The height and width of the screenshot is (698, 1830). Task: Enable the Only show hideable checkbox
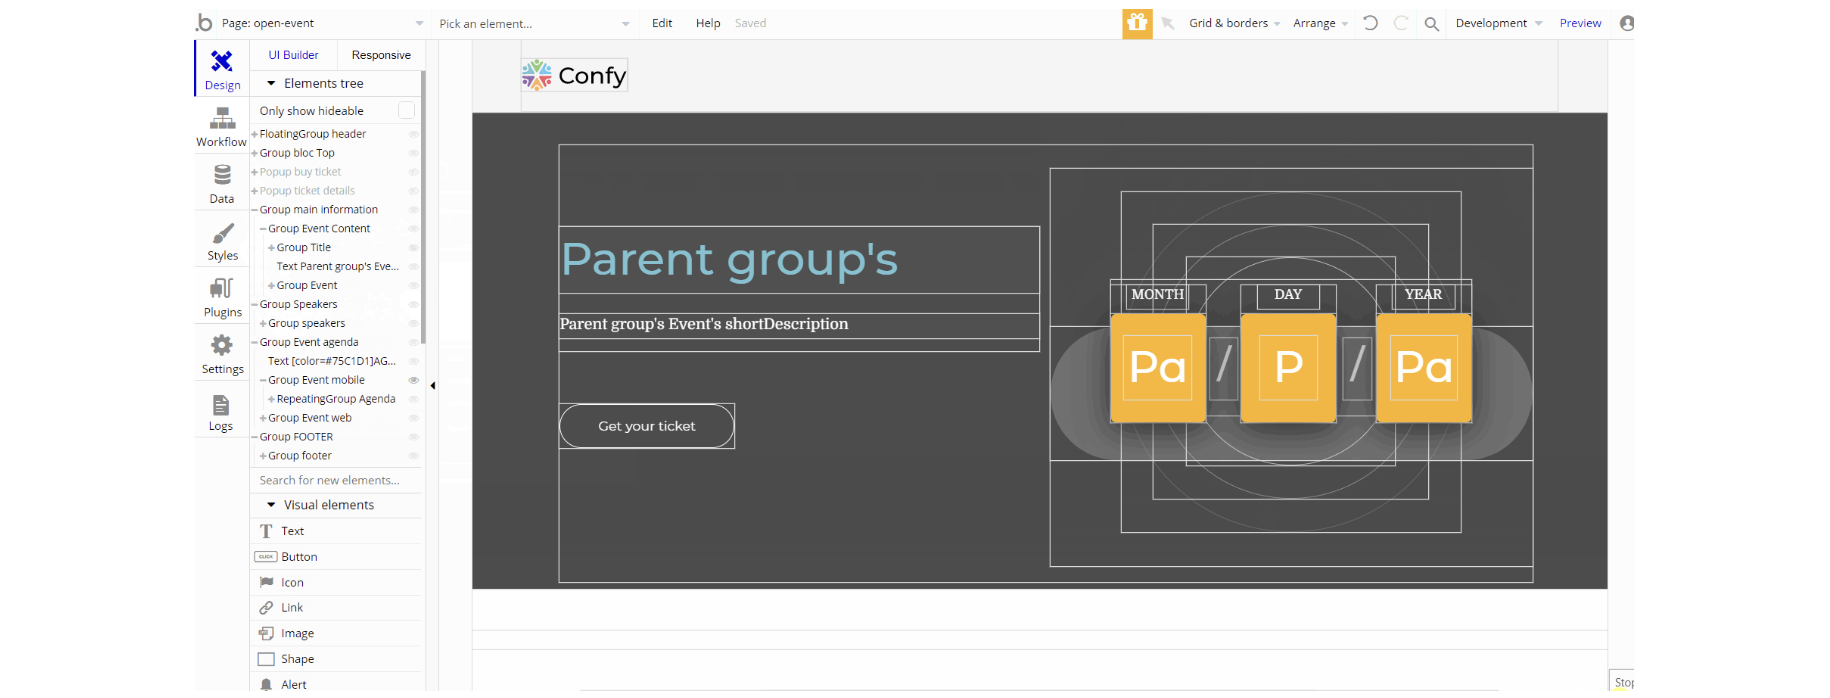tap(406, 111)
